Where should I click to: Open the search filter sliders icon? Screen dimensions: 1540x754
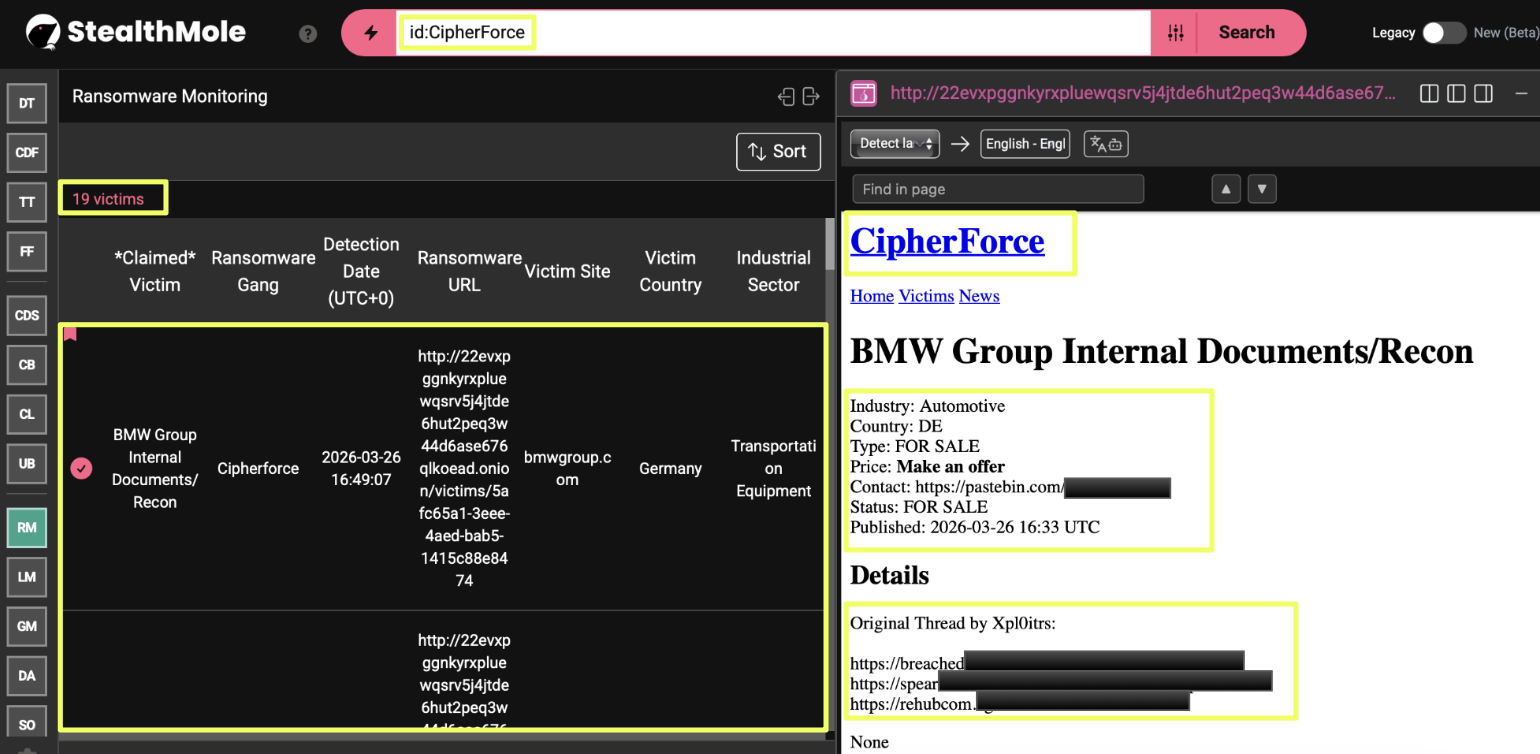click(1175, 33)
